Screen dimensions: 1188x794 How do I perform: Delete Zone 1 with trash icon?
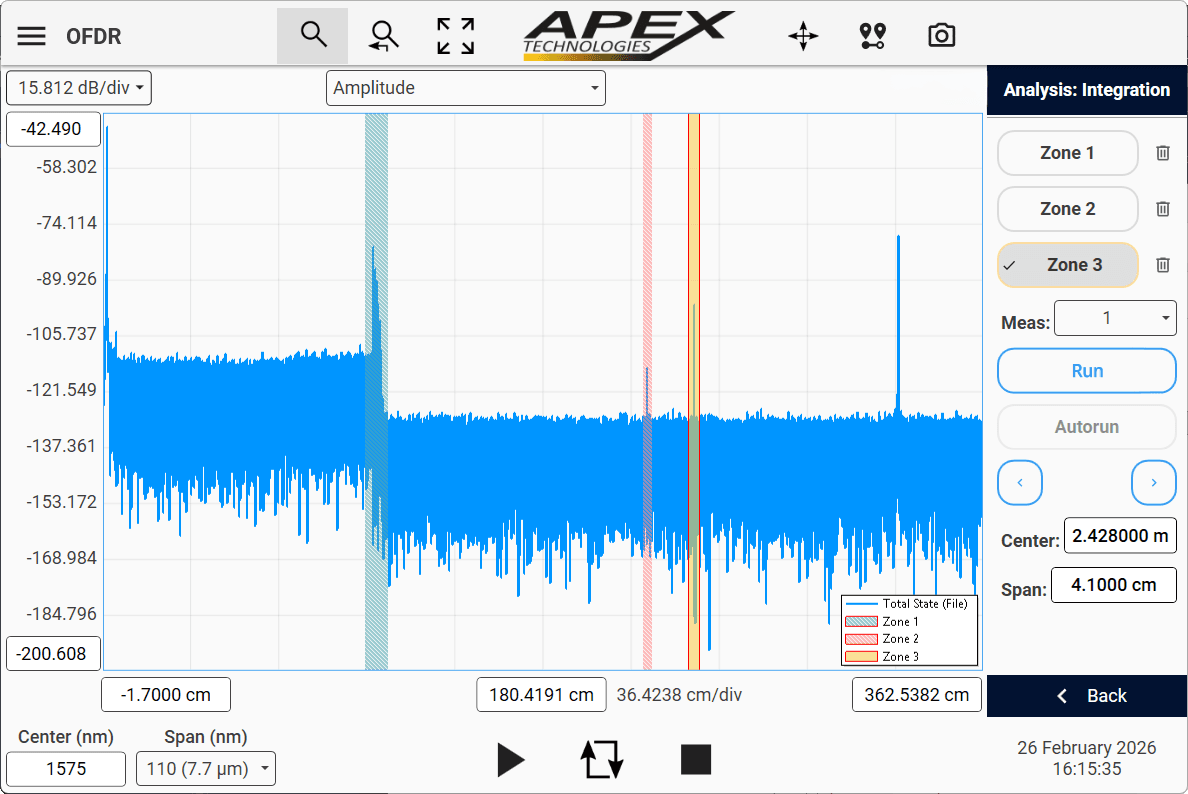(1162, 153)
